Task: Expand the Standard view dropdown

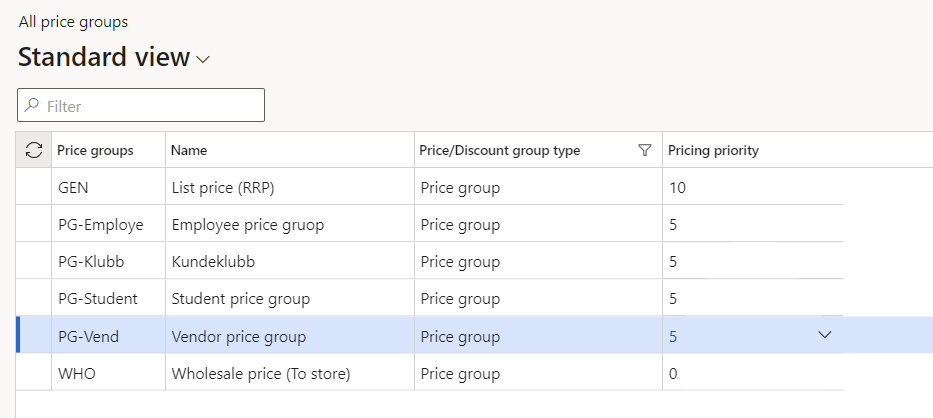Action: click(203, 59)
